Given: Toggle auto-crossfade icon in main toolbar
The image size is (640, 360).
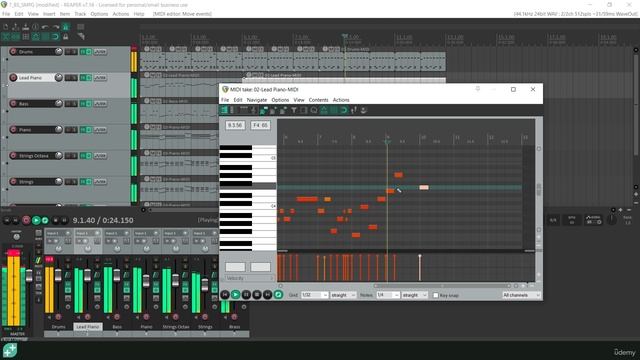Looking at the screenshot, I should click(6, 37).
